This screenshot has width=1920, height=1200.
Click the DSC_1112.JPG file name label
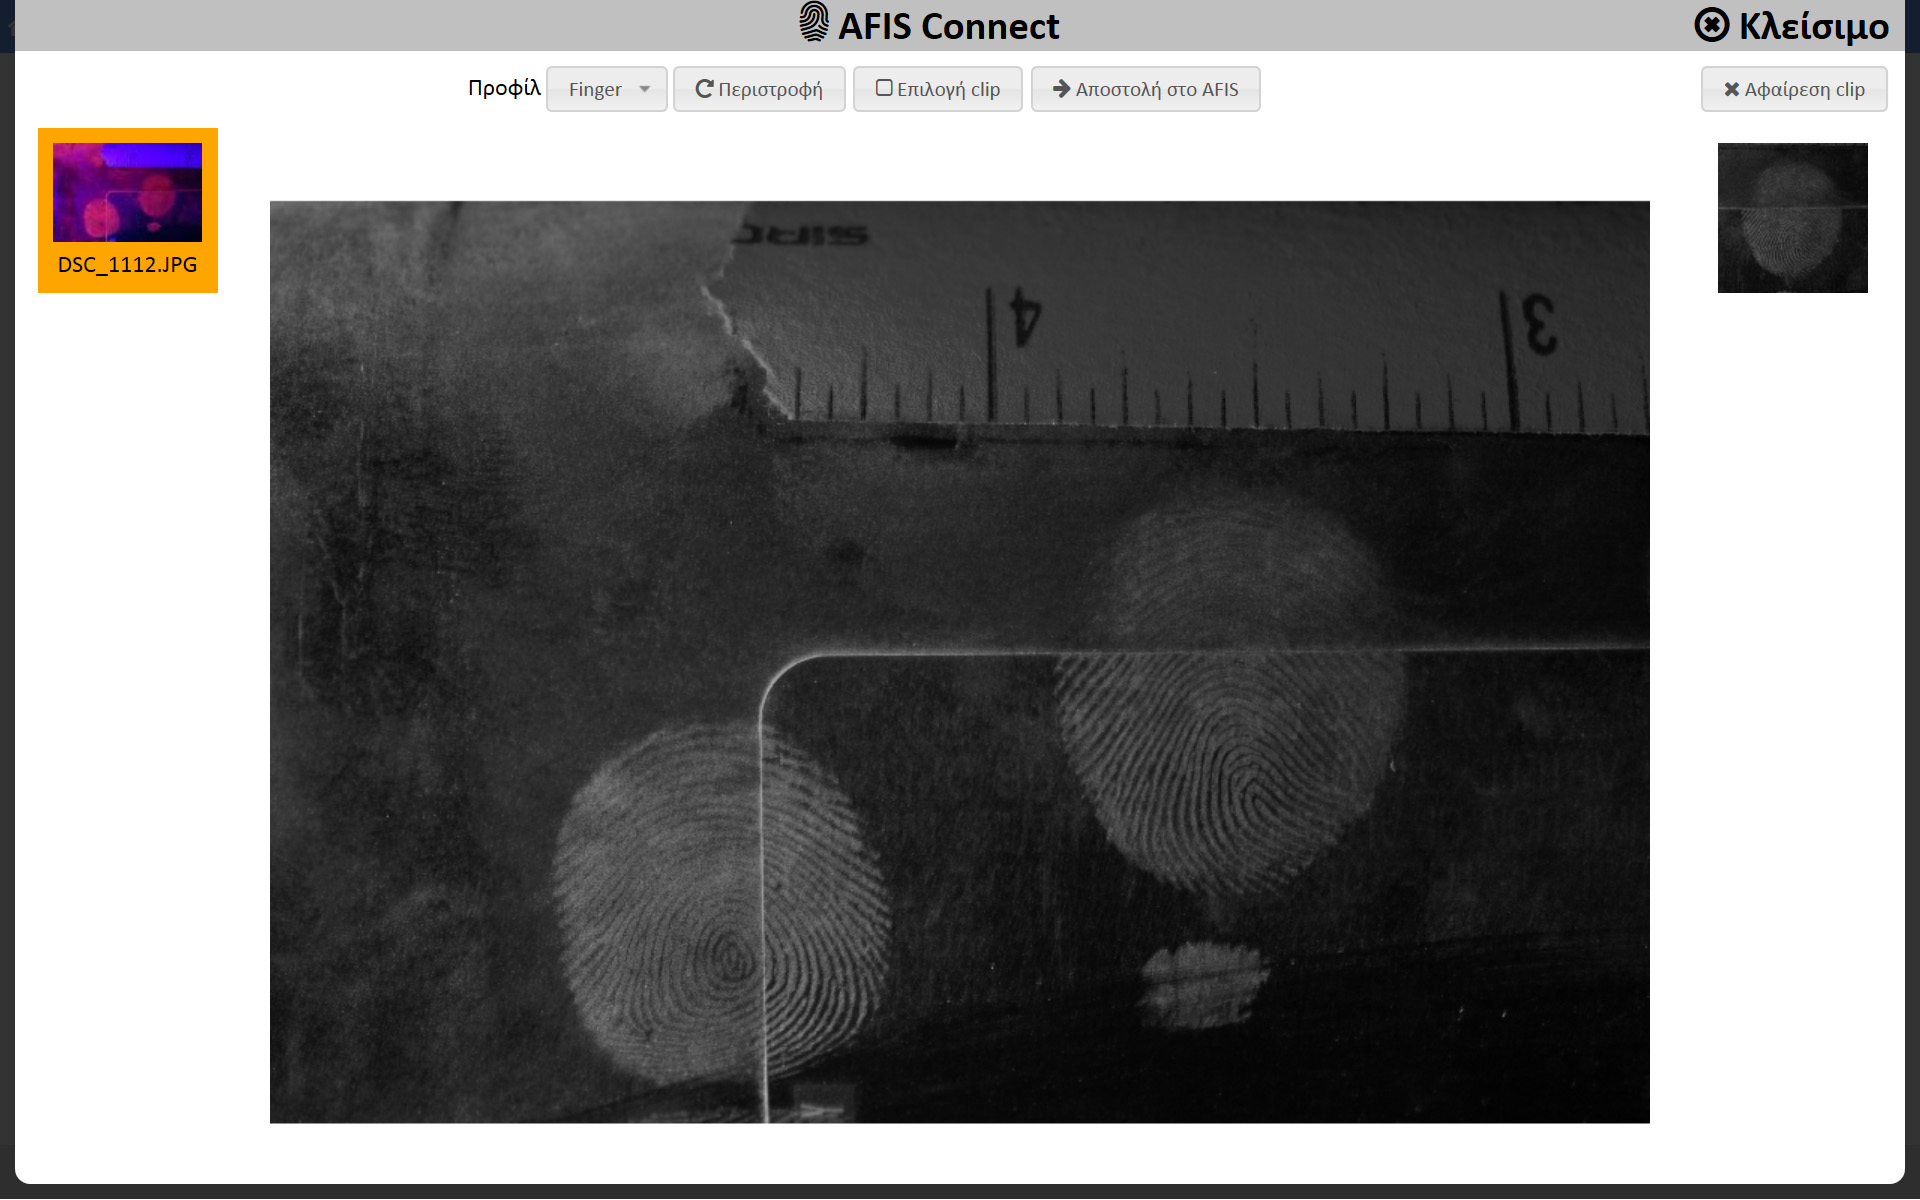[127, 265]
